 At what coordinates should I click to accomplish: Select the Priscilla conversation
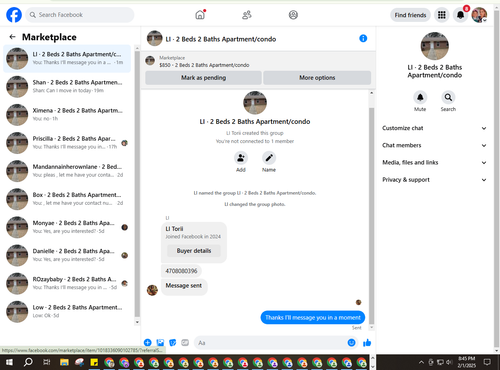[67, 143]
